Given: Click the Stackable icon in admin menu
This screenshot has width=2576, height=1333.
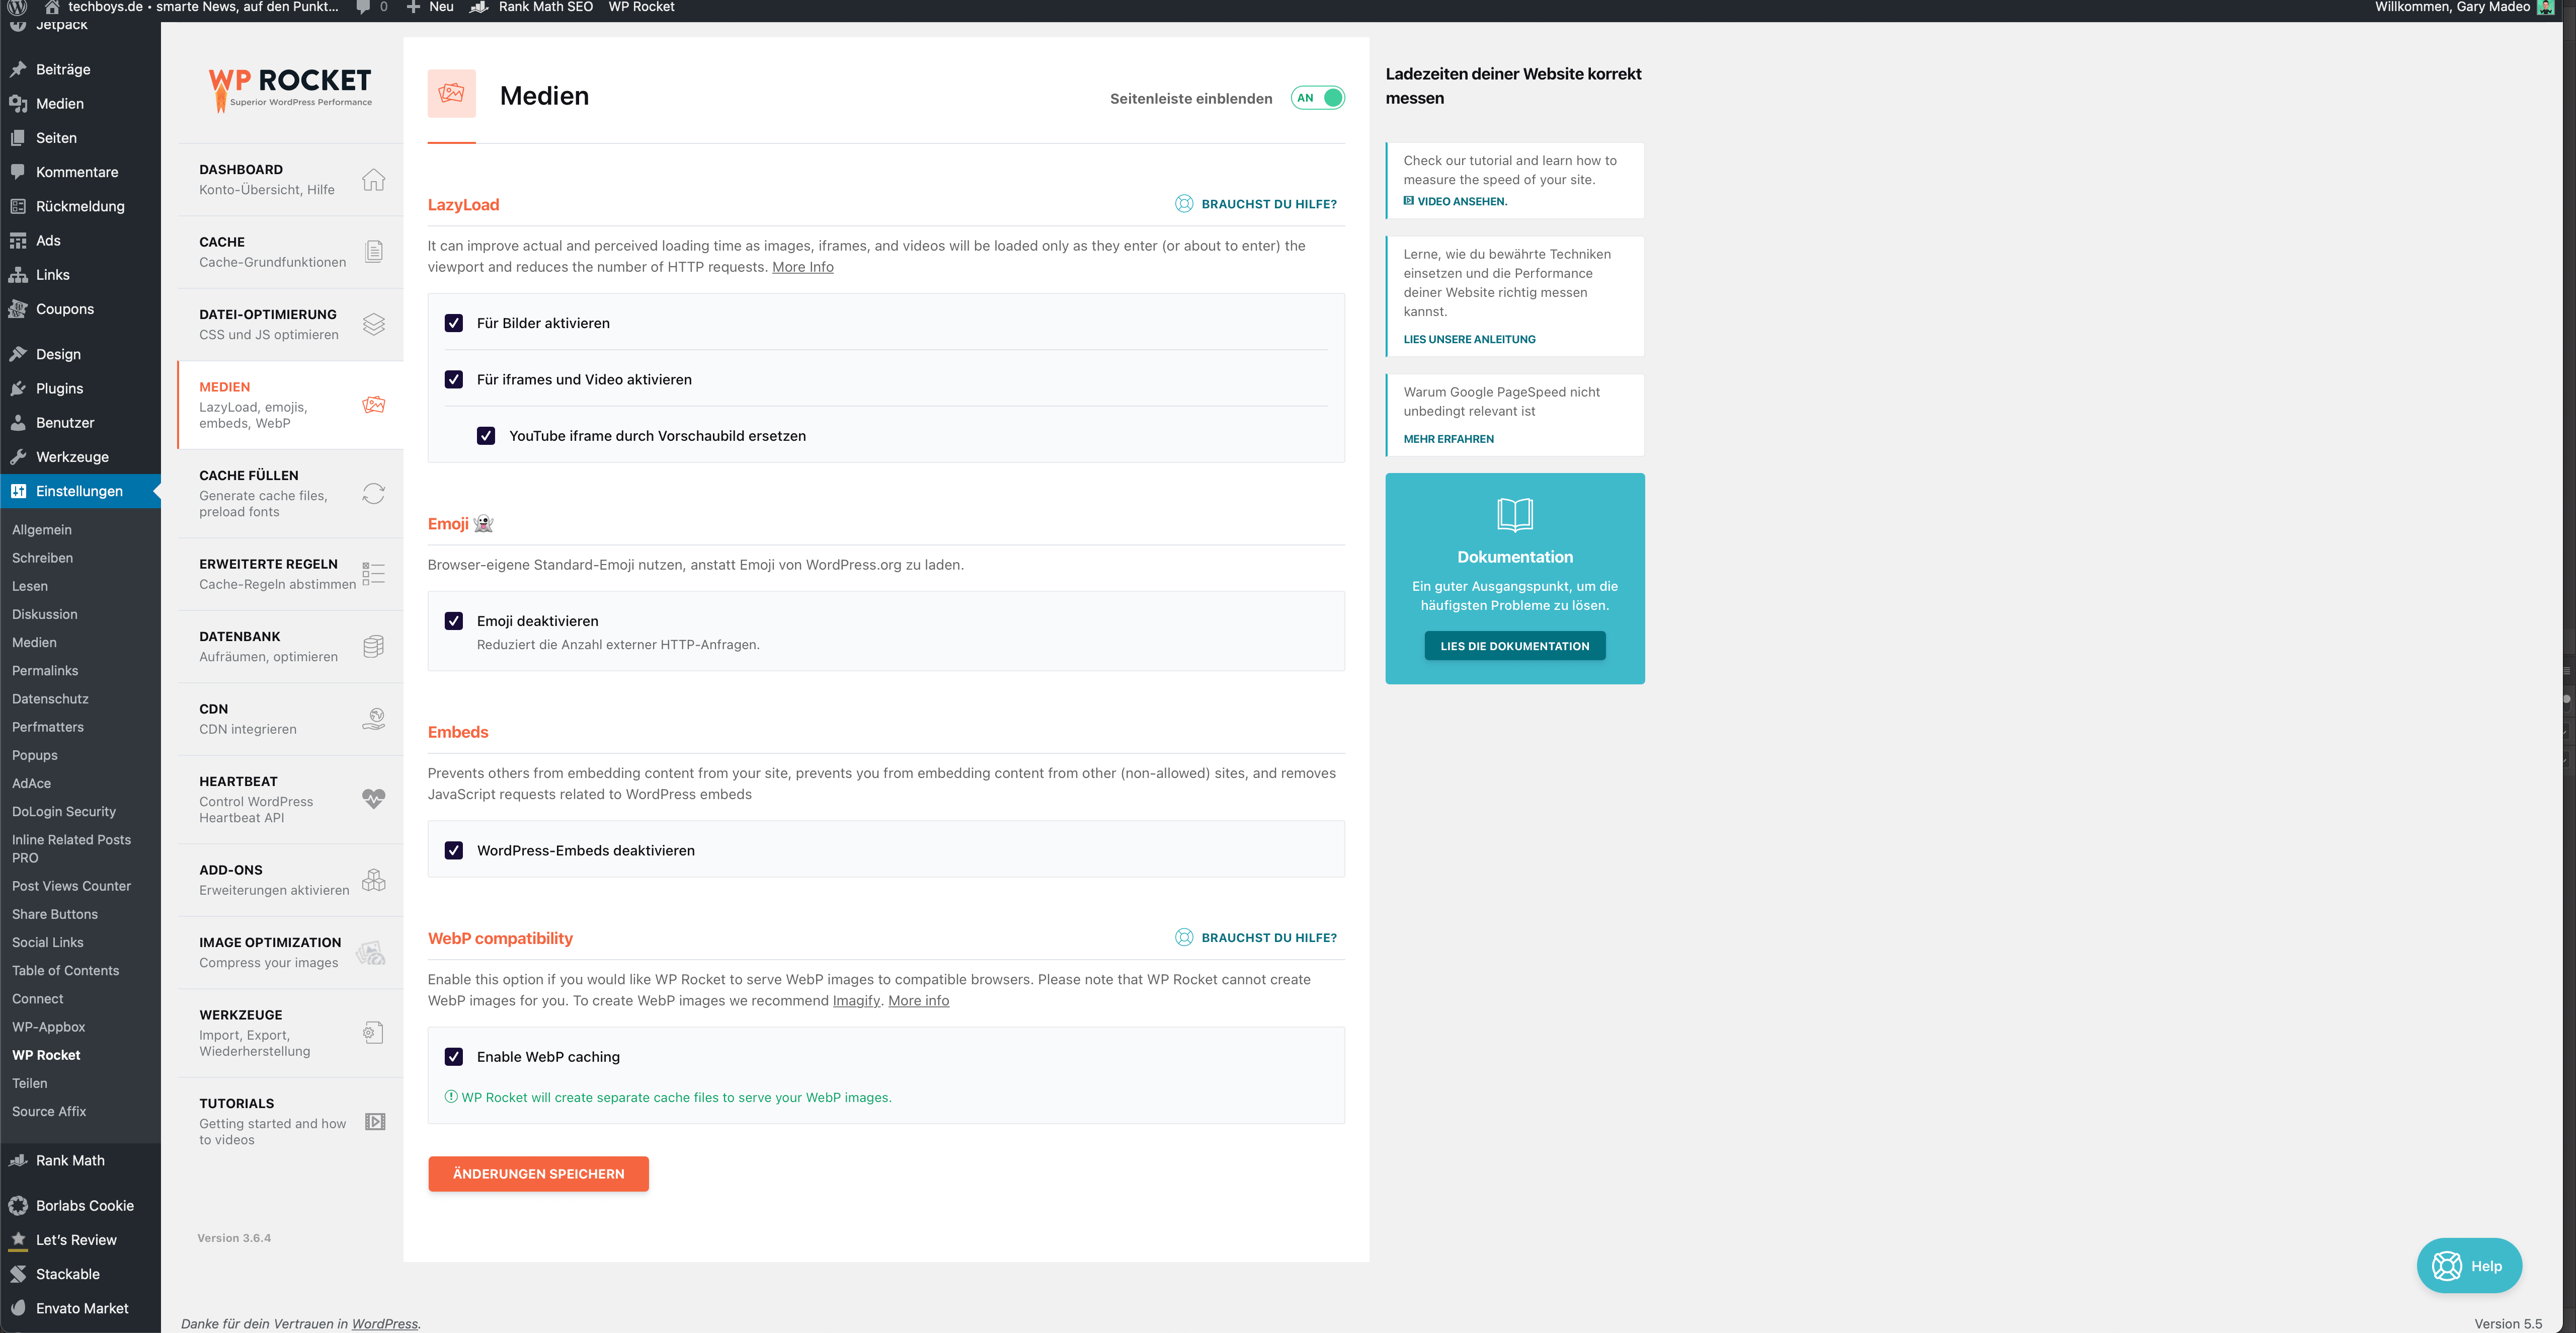Looking at the screenshot, I should click(18, 1274).
